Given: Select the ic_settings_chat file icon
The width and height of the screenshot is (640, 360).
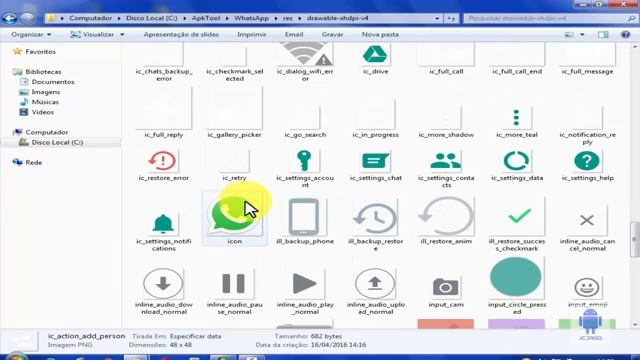Looking at the screenshot, I should 375,161.
